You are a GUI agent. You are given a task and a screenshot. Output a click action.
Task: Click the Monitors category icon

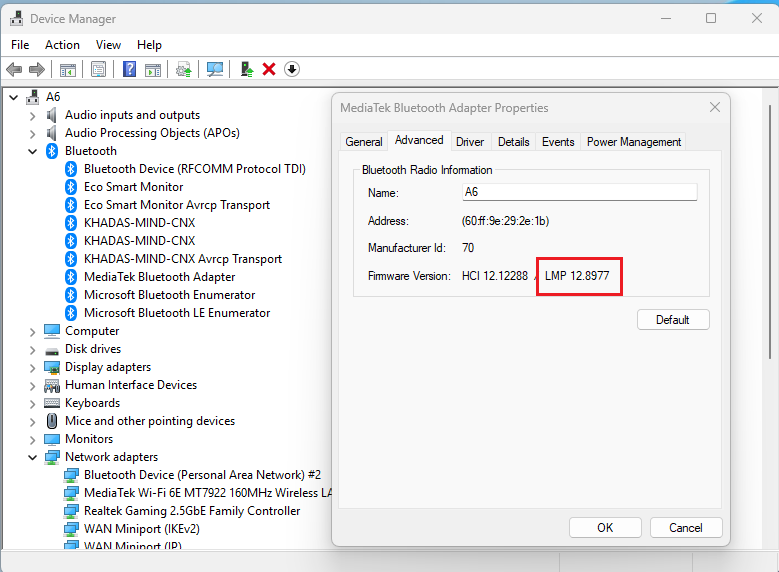(52, 439)
